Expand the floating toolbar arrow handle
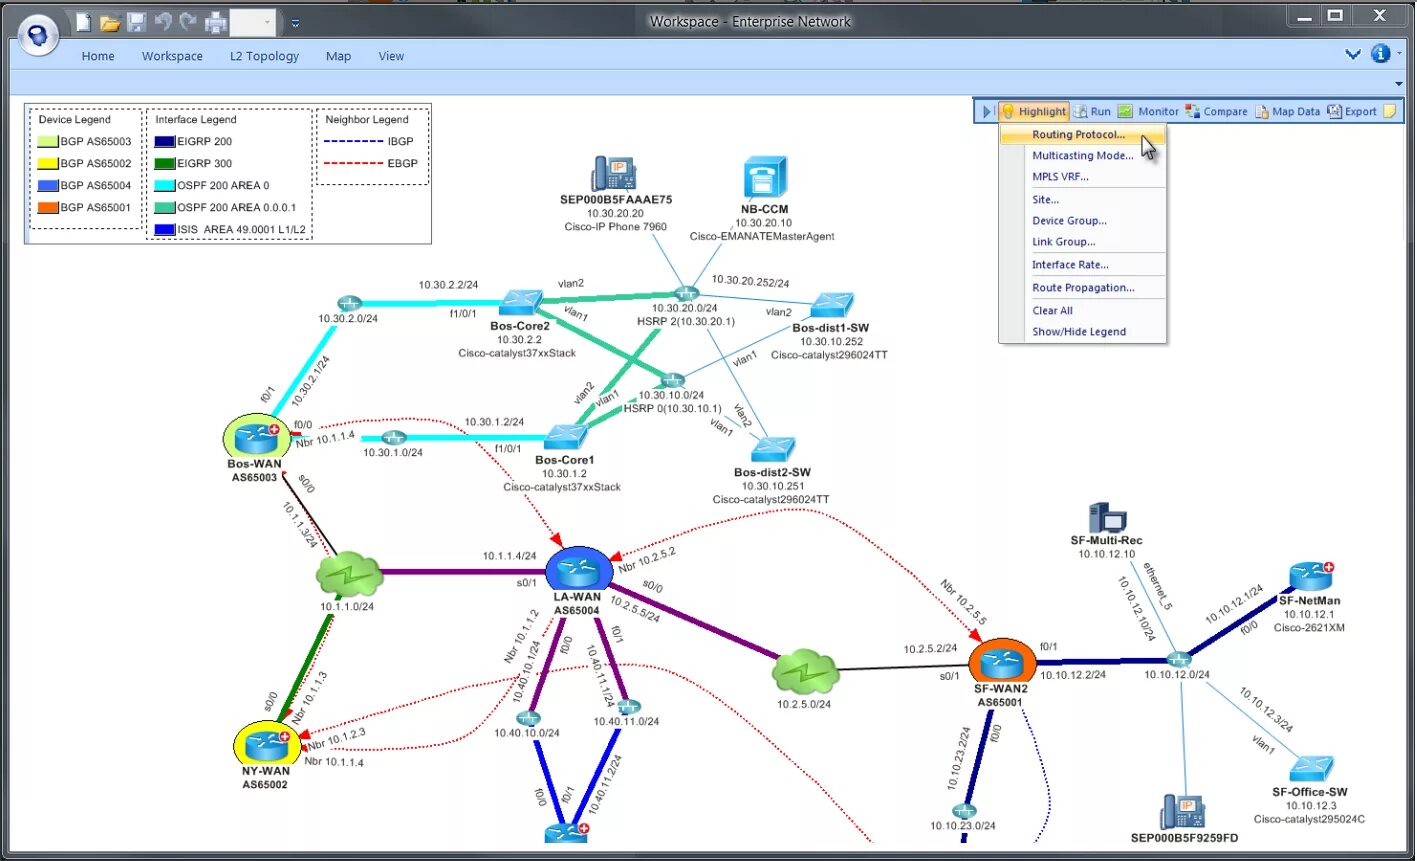The width and height of the screenshot is (1417, 861). point(986,111)
